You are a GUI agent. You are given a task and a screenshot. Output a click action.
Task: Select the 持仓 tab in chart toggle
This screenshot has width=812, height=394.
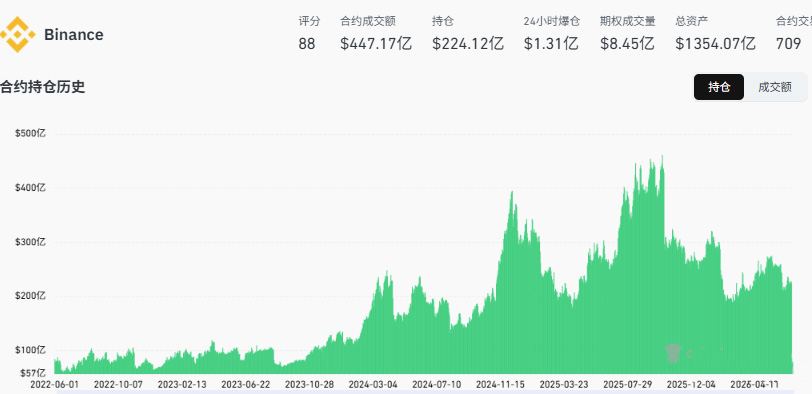click(x=719, y=87)
